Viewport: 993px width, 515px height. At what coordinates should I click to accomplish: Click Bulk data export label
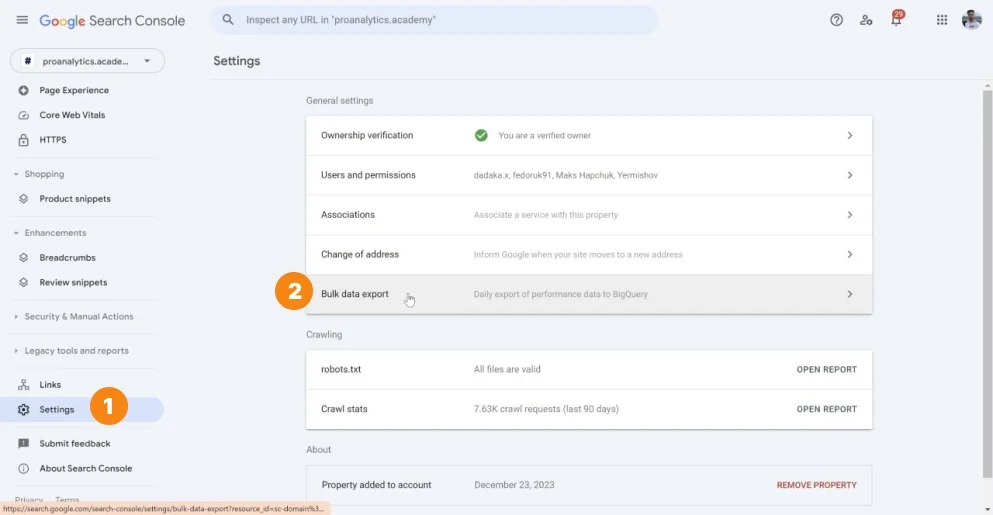pyautogui.click(x=355, y=294)
